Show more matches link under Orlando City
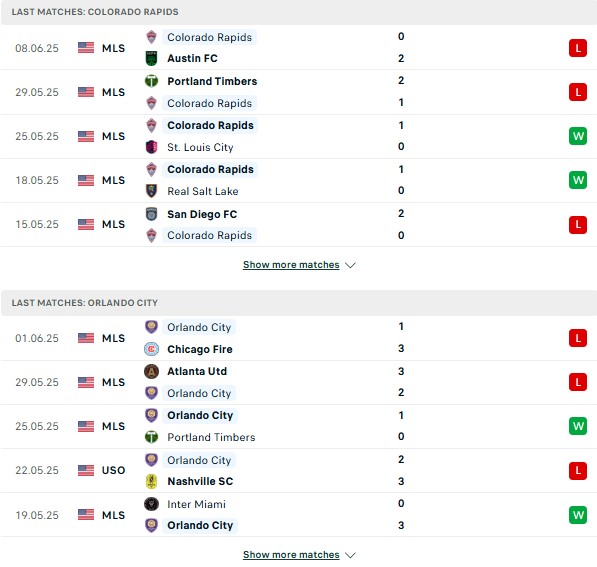Image resolution: width=597 pixels, height=567 pixels. click(291, 555)
